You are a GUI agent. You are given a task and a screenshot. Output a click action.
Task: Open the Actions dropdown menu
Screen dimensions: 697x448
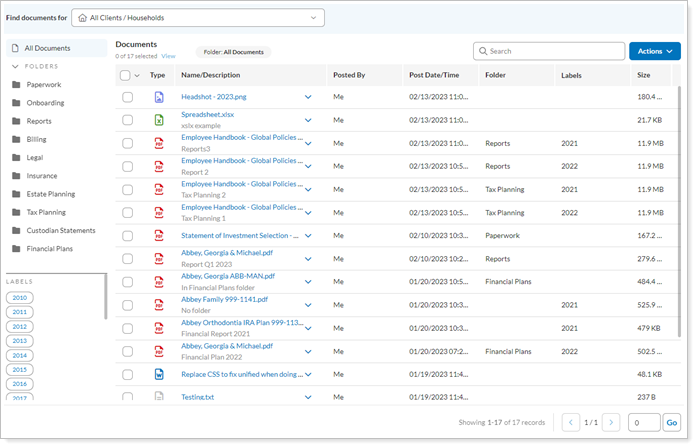[x=654, y=50]
